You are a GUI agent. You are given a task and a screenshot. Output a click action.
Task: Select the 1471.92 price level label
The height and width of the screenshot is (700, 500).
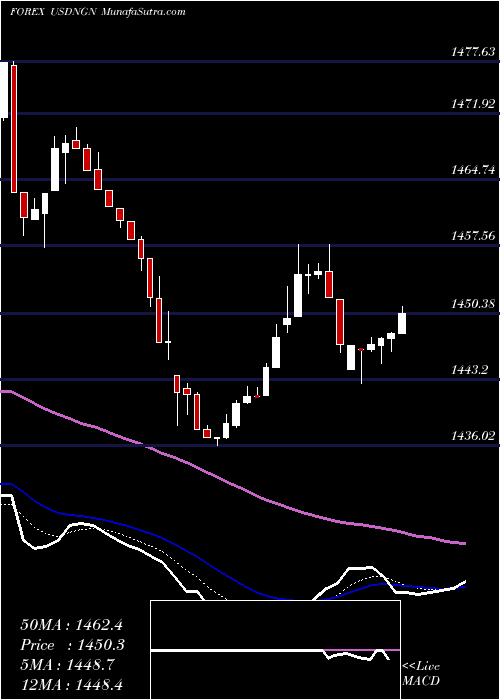[x=473, y=104]
